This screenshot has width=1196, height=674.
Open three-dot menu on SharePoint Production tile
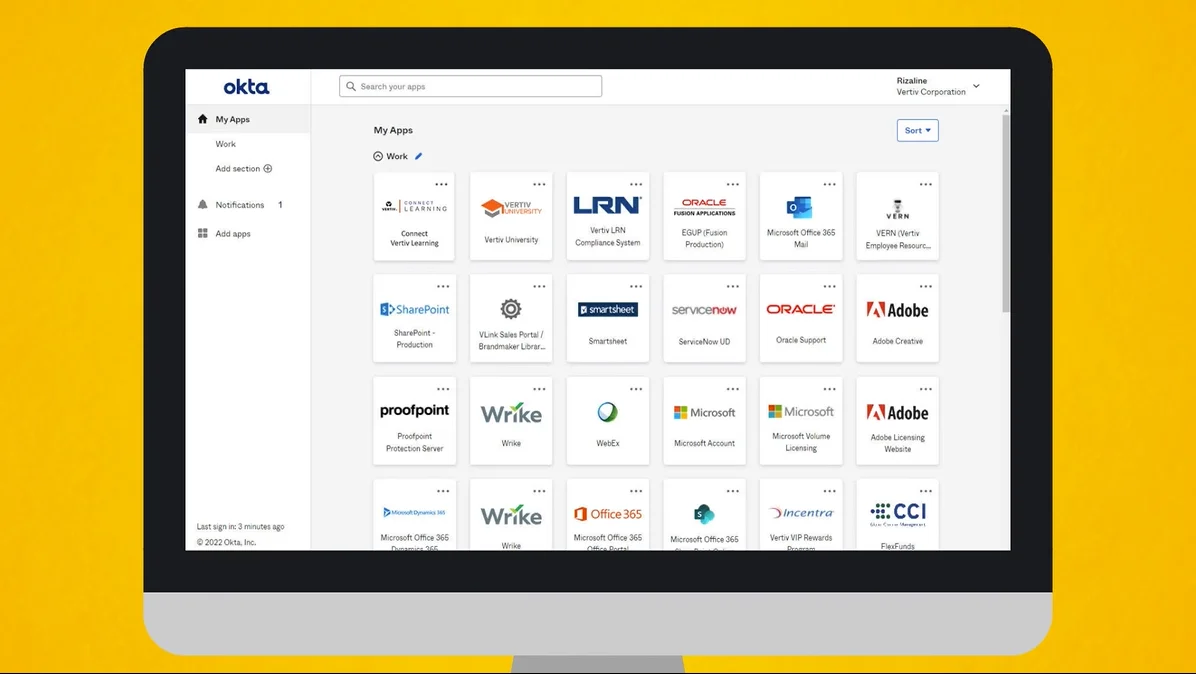442,287
